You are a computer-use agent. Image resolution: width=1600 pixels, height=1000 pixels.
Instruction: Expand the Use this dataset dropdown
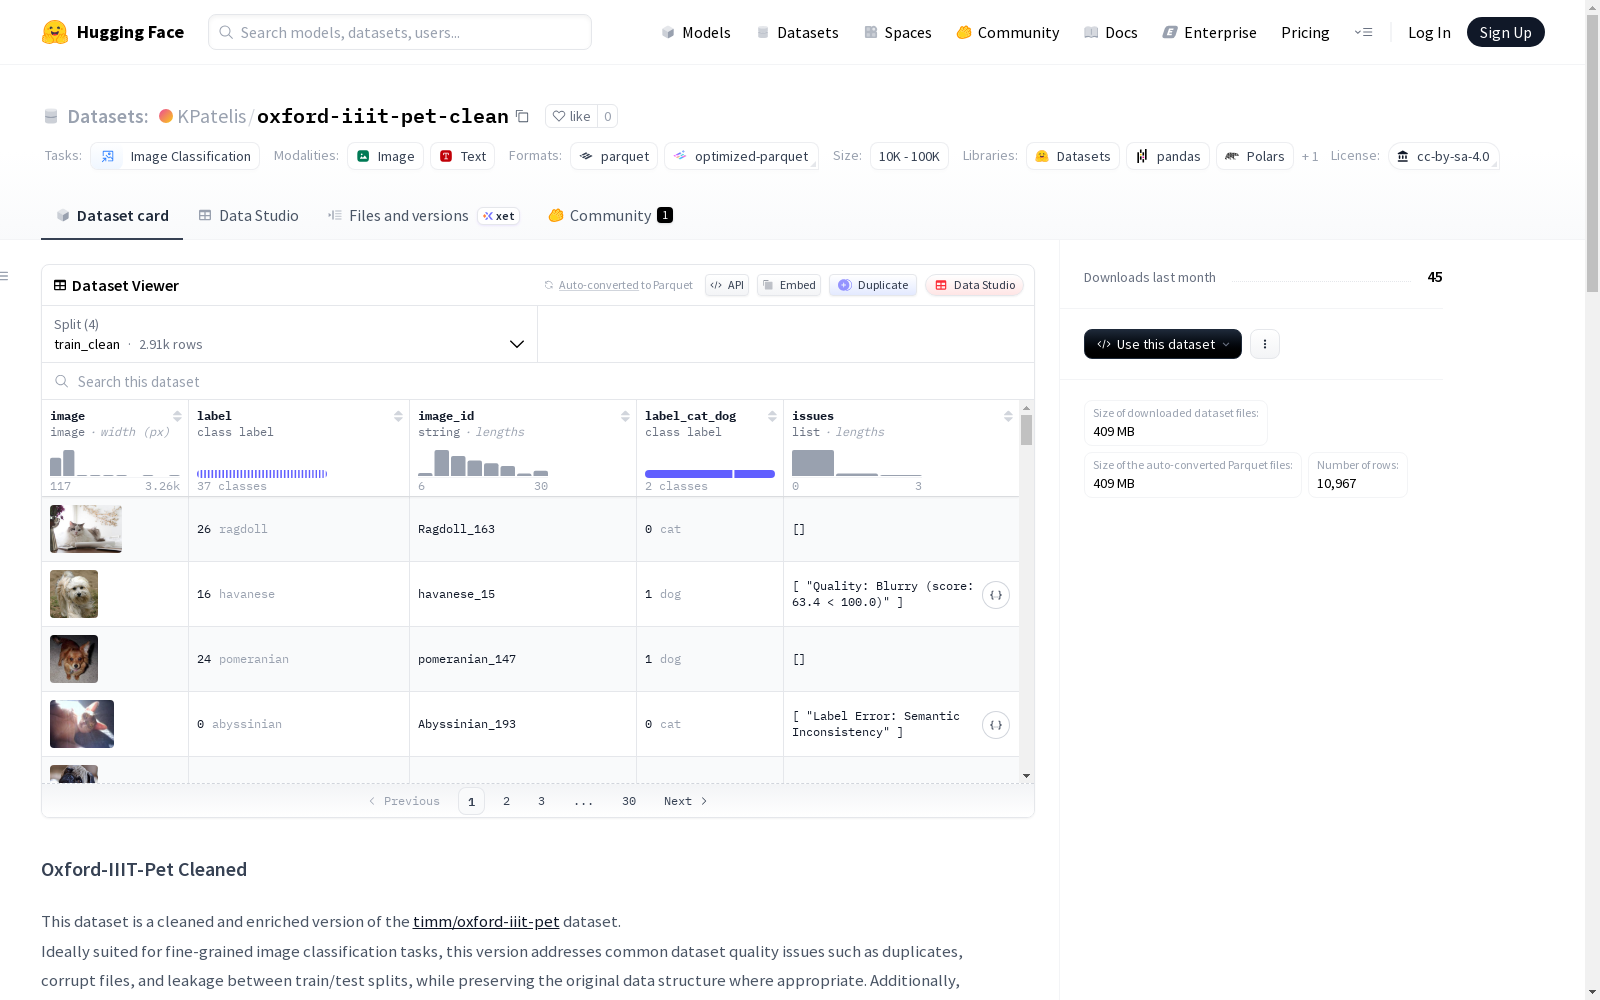pyautogui.click(x=1163, y=344)
